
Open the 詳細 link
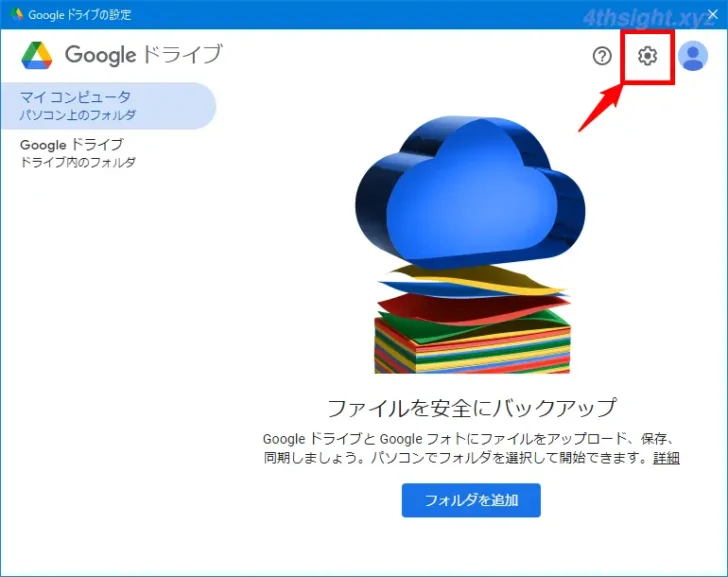[x=666, y=458]
